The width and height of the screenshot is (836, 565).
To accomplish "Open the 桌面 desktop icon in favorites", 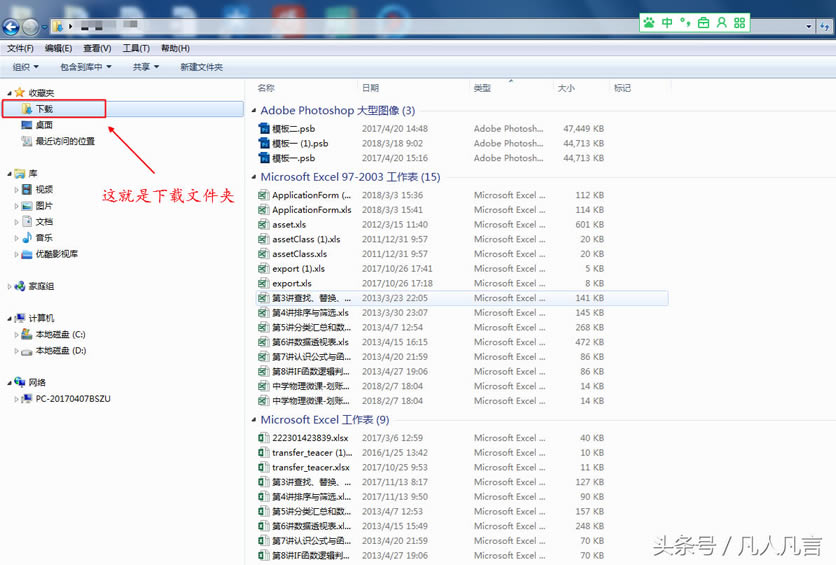I will 27,125.
